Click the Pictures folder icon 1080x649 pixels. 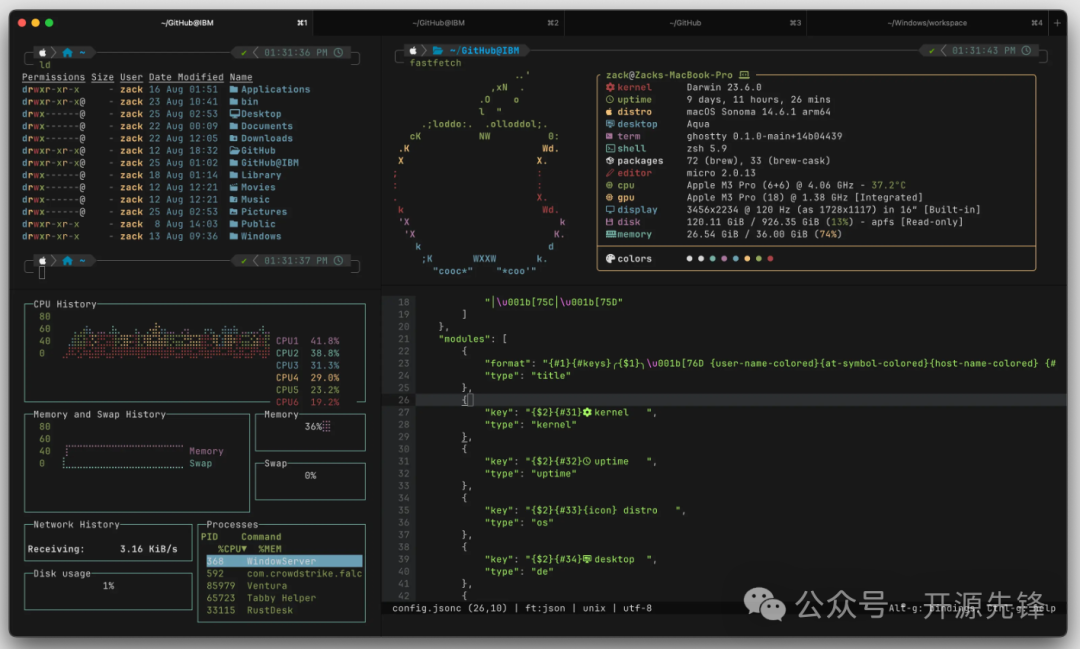[233, 212]
